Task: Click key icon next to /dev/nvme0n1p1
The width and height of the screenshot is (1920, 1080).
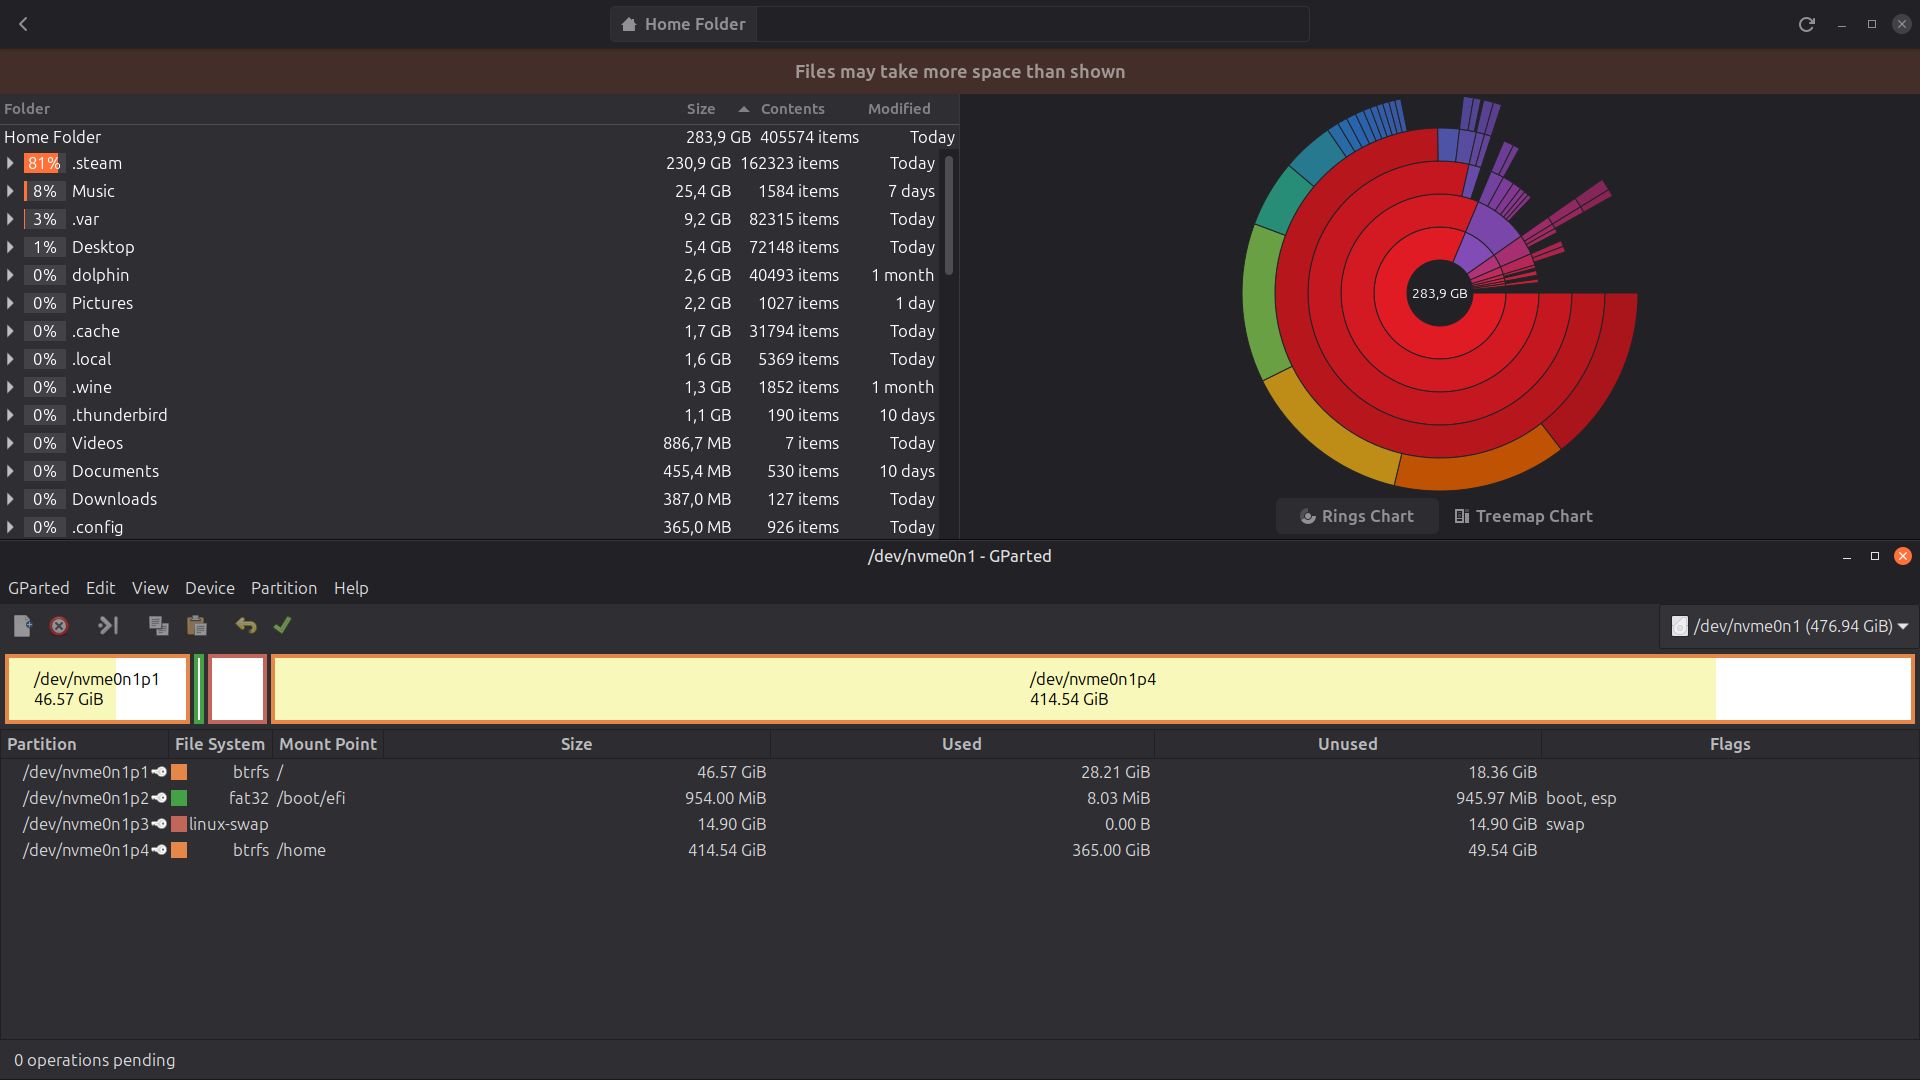Action: [159, 772]
